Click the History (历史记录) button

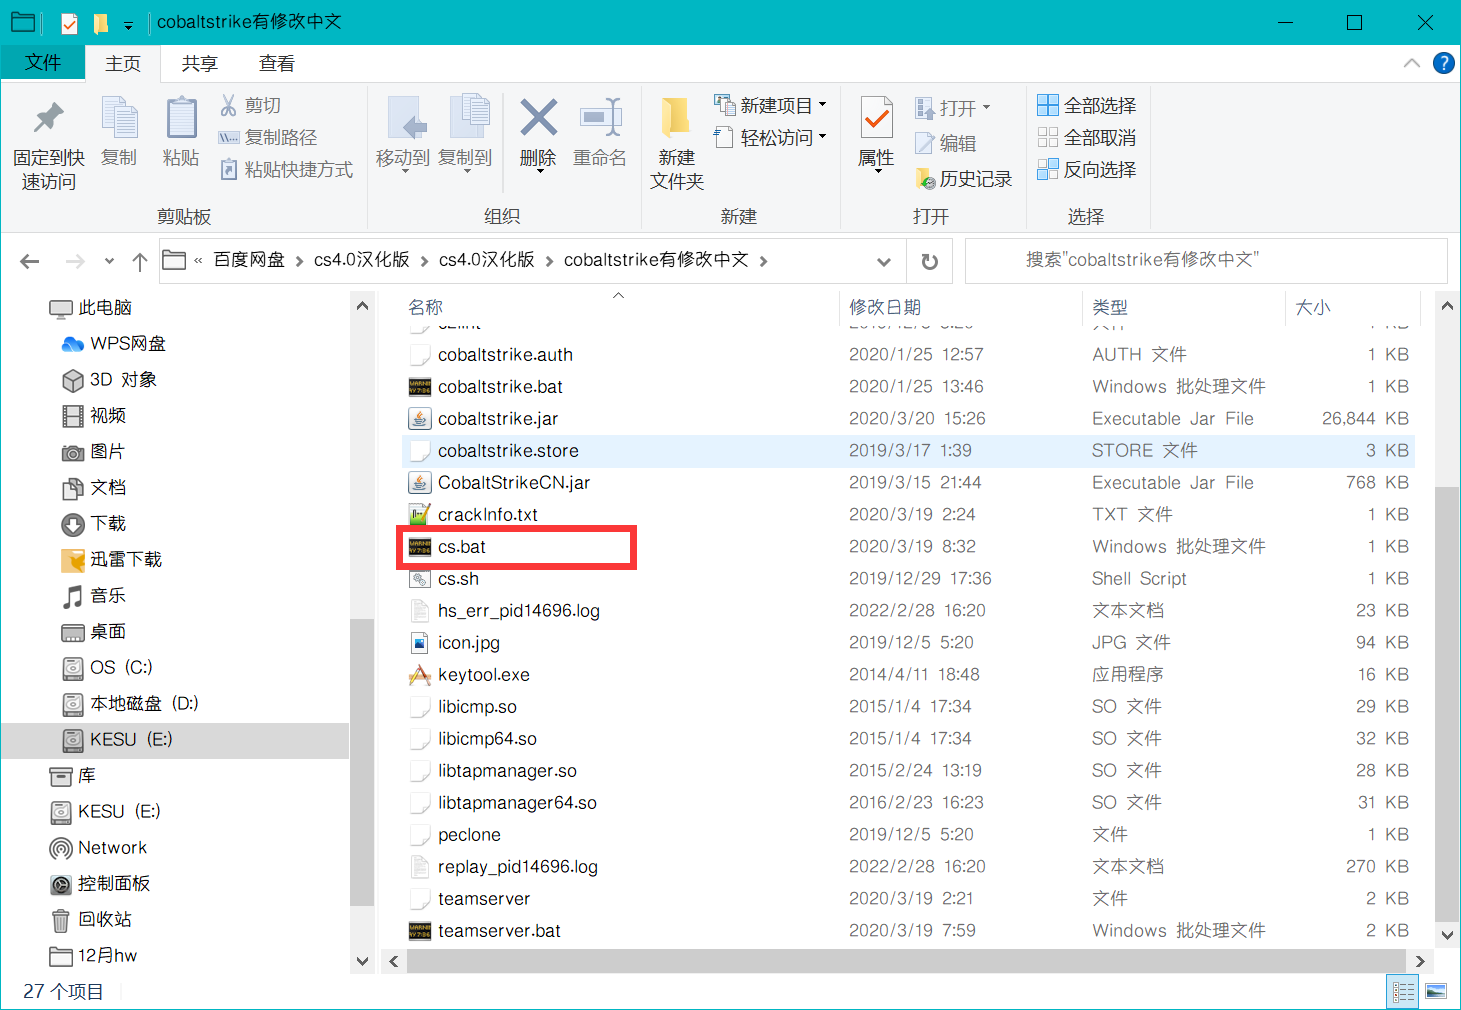964,179
